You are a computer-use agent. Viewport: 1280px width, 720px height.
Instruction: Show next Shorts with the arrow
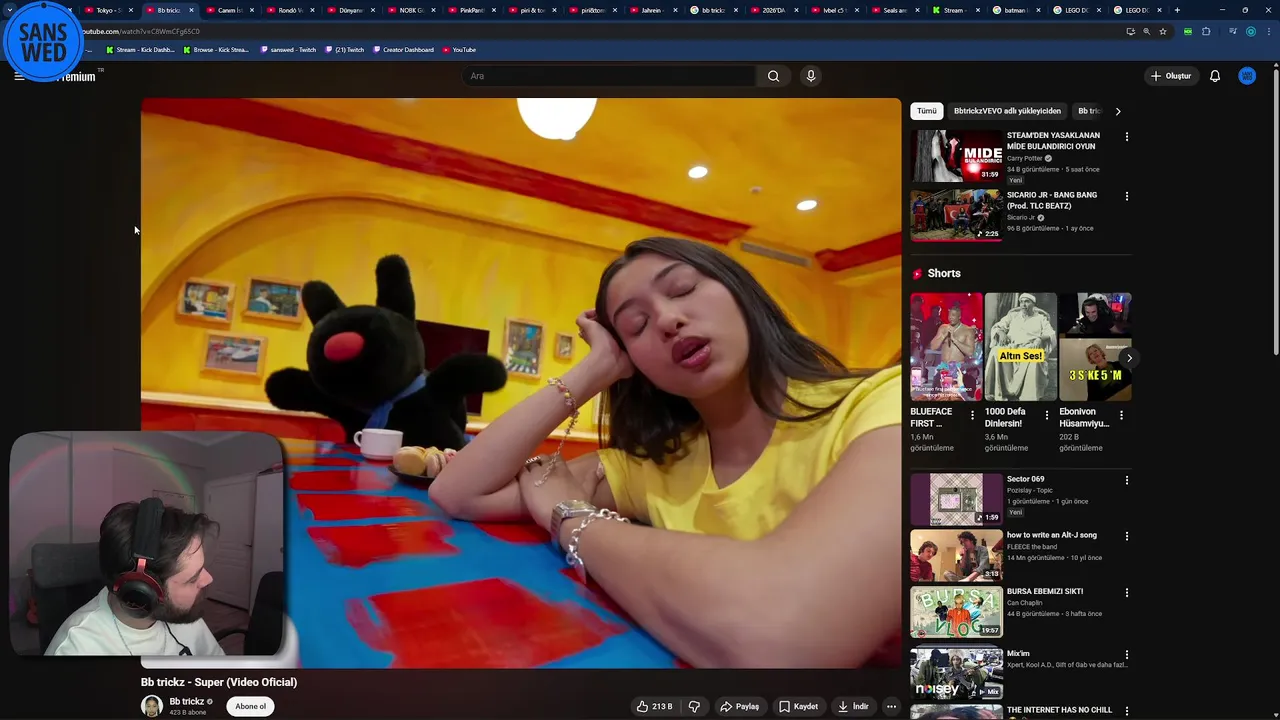coord(1129,358)
